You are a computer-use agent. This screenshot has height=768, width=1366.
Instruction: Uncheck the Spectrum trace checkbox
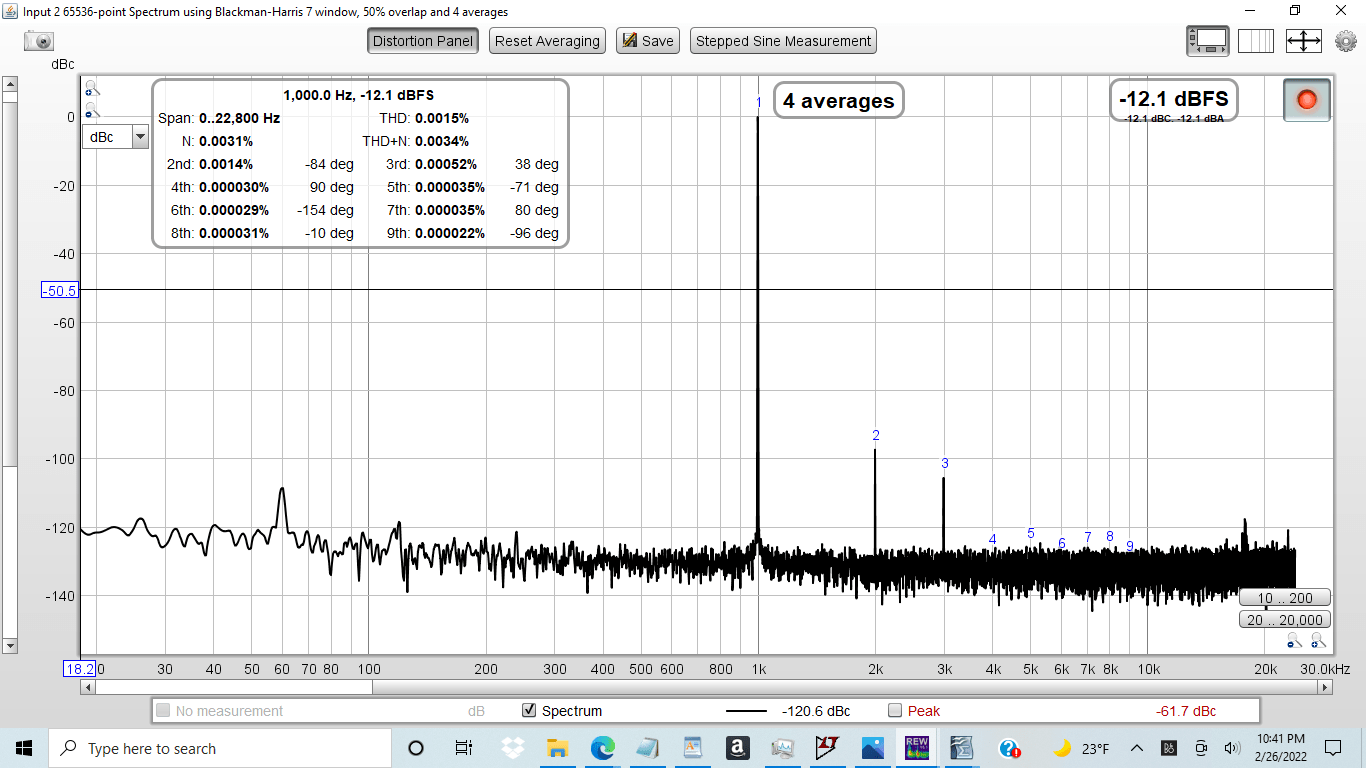[529, 711]
